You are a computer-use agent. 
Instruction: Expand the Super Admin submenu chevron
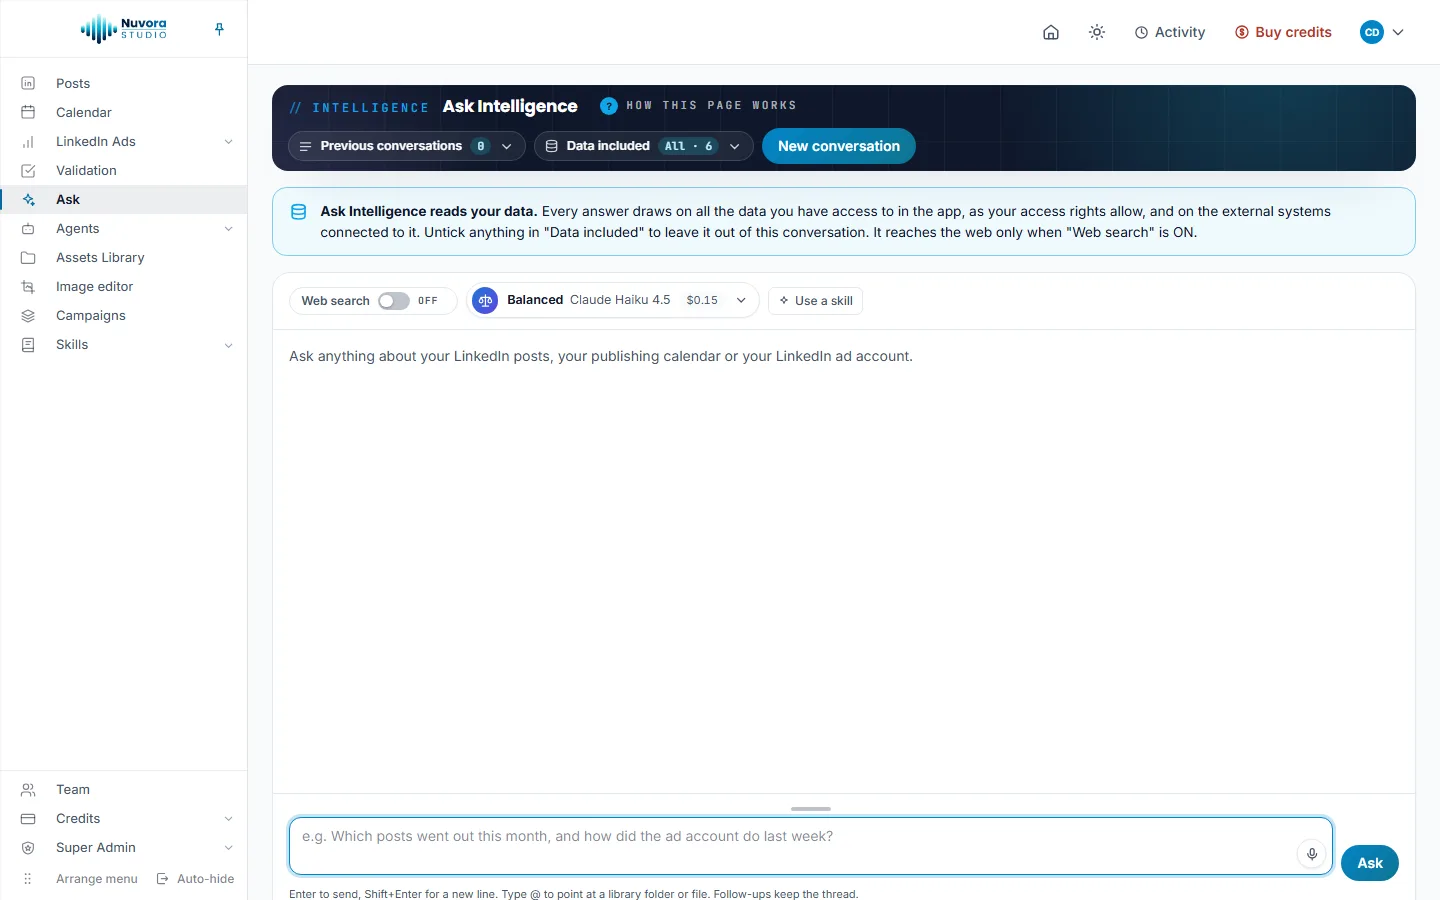click(x=228, y=848)
